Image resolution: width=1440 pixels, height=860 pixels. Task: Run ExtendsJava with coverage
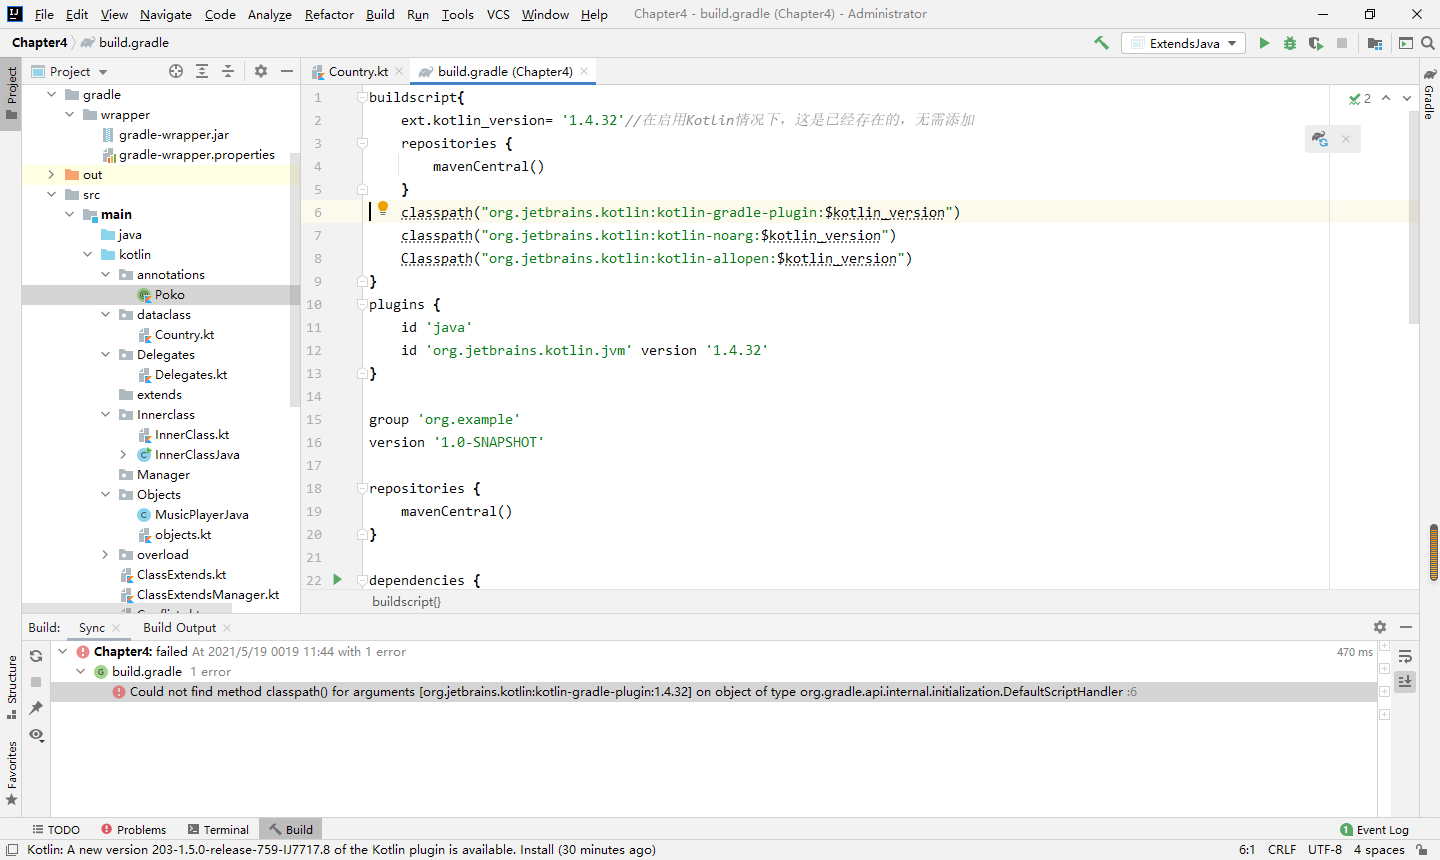click(x=1316, y=43)
